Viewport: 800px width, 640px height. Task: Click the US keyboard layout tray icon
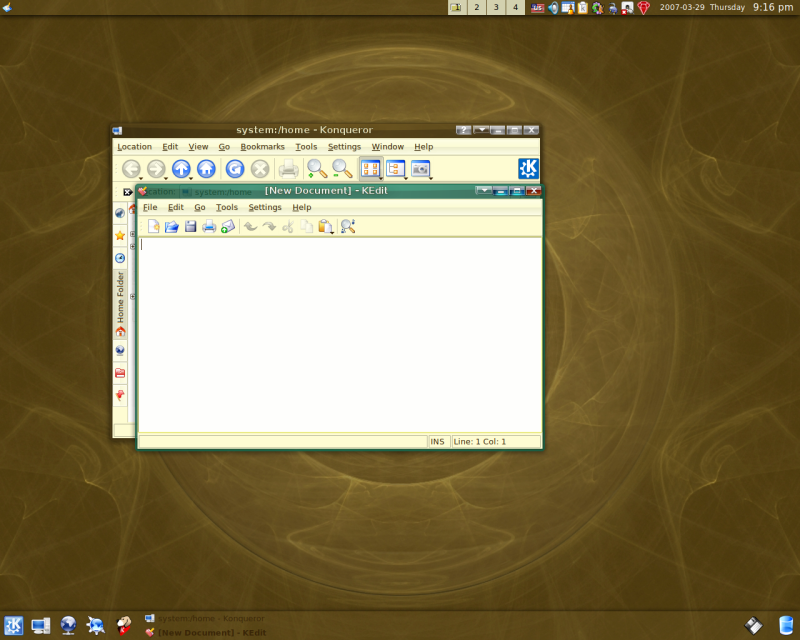coord(537,8)
